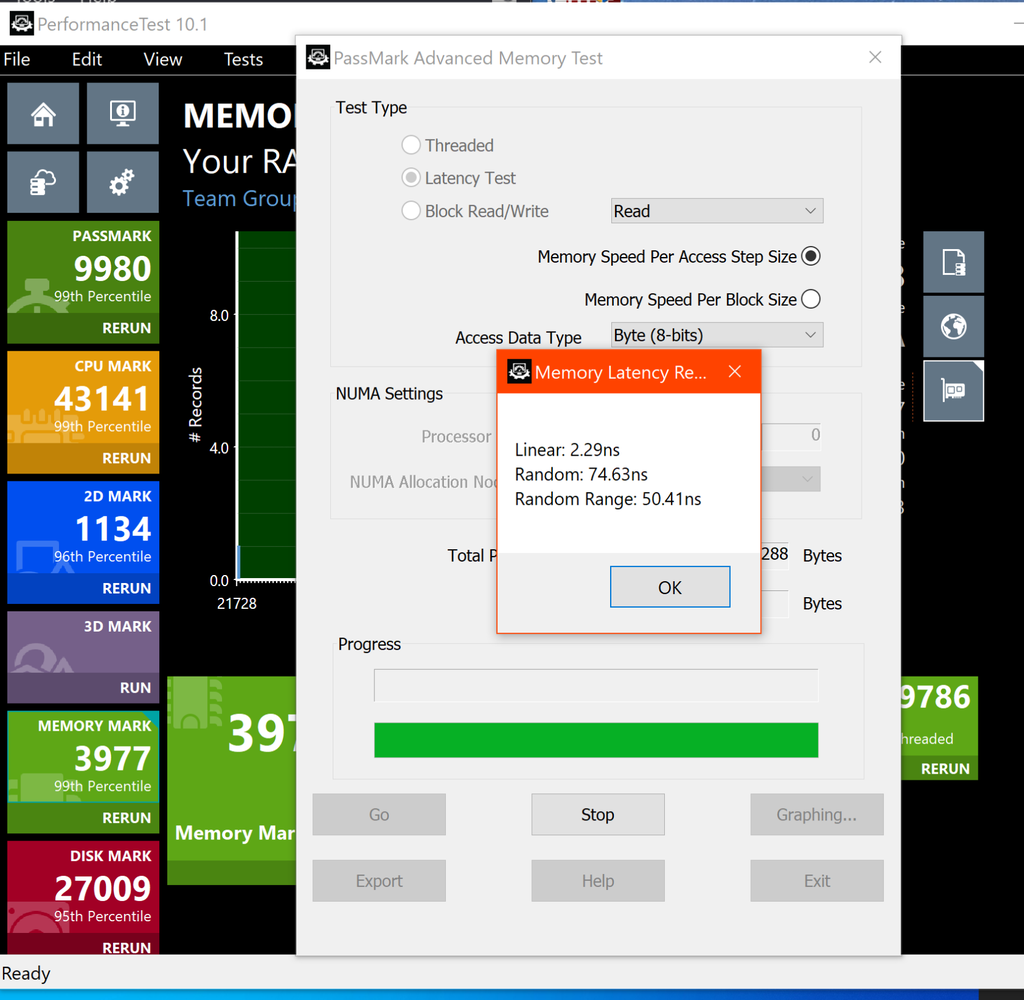
Task: Click the globe world comparison icon
Action: click(953, 326)
